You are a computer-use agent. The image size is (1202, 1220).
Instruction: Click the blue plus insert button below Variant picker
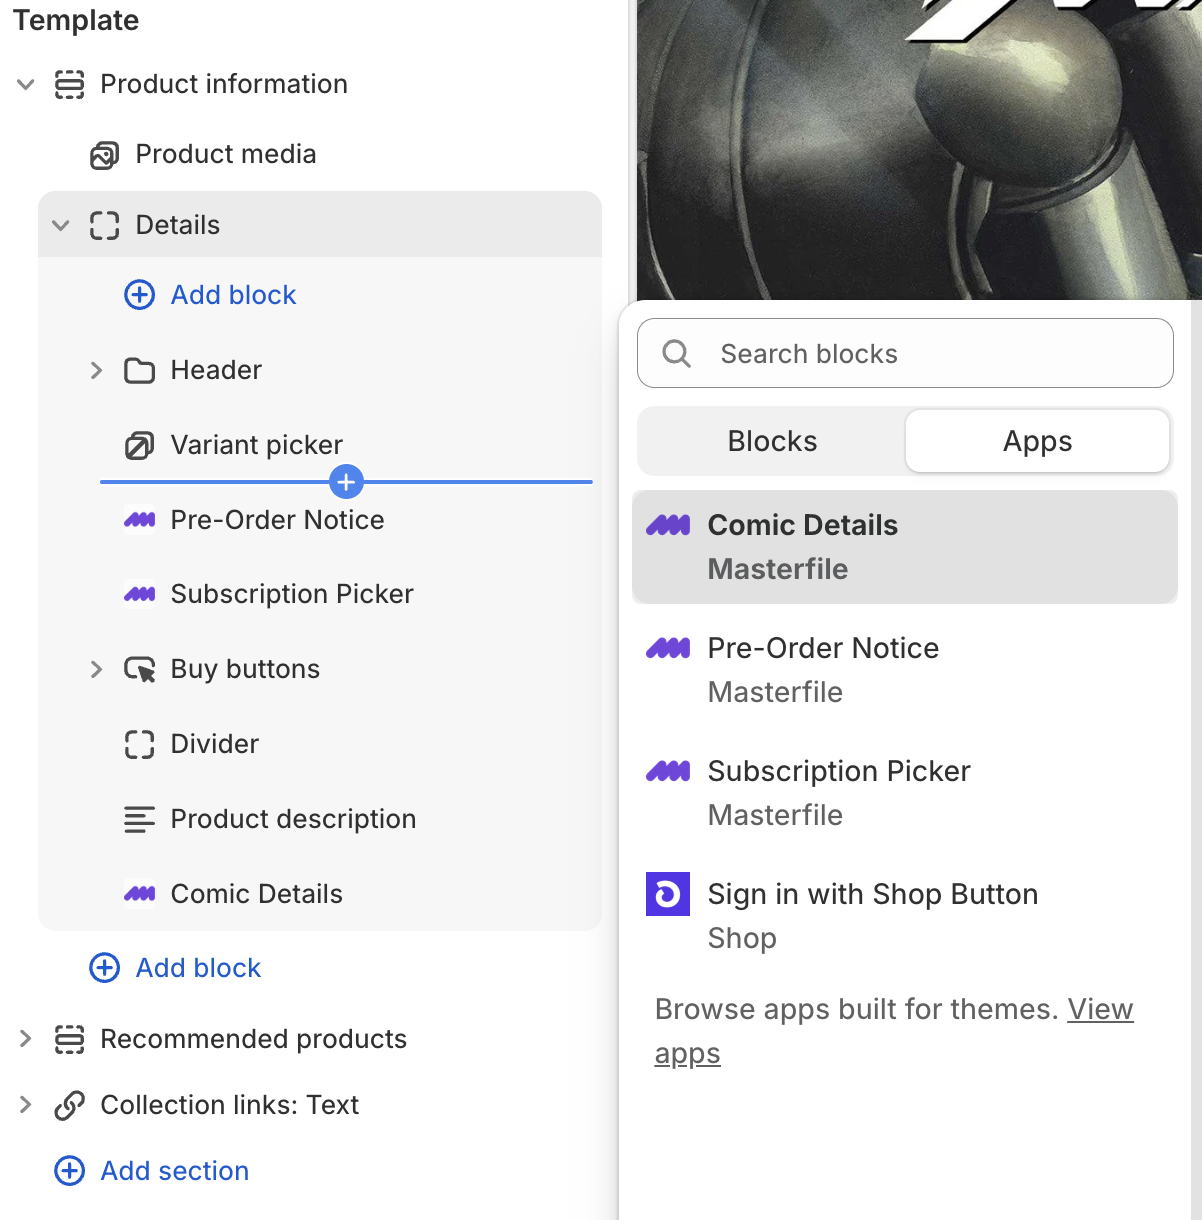pos(346,482)
